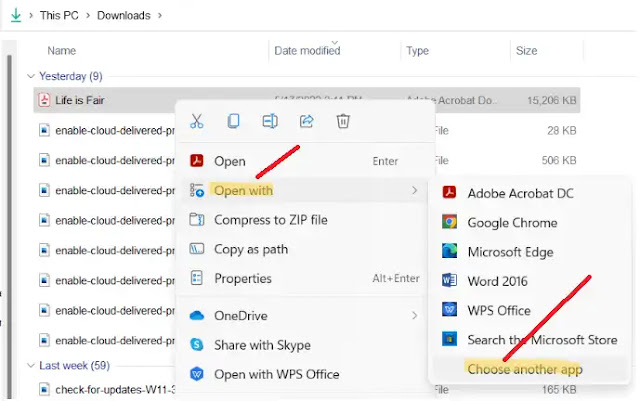The height and width of the screenshot is (401, 640).
Task: Select the enable-cloud-delivered file sized 506 KB
Action: (x=115, y=160)
